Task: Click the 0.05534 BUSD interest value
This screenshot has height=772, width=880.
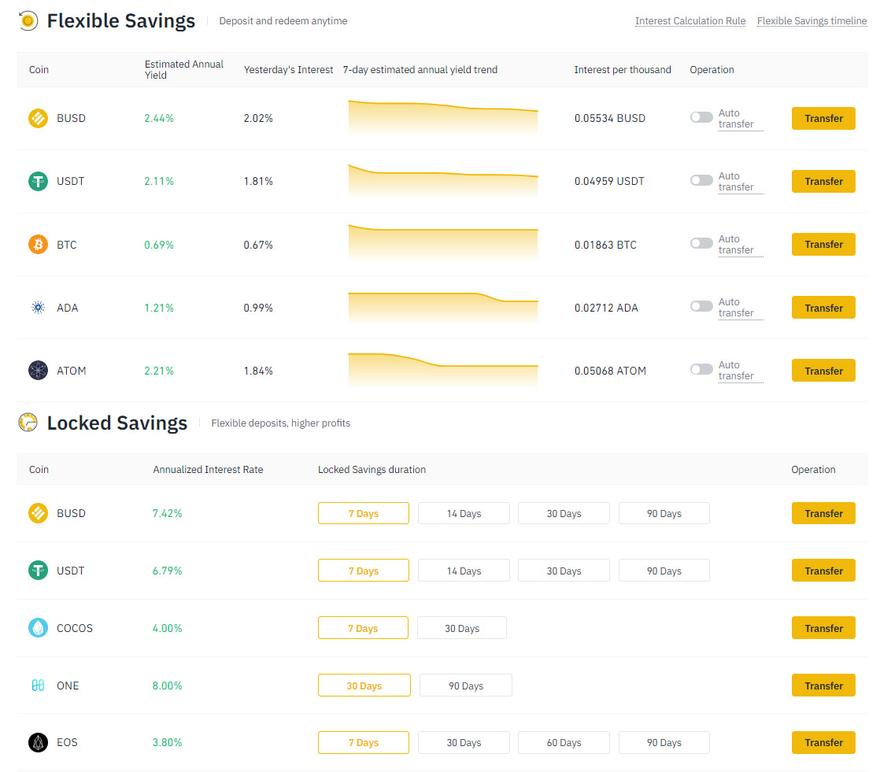Action: [609, 118]
